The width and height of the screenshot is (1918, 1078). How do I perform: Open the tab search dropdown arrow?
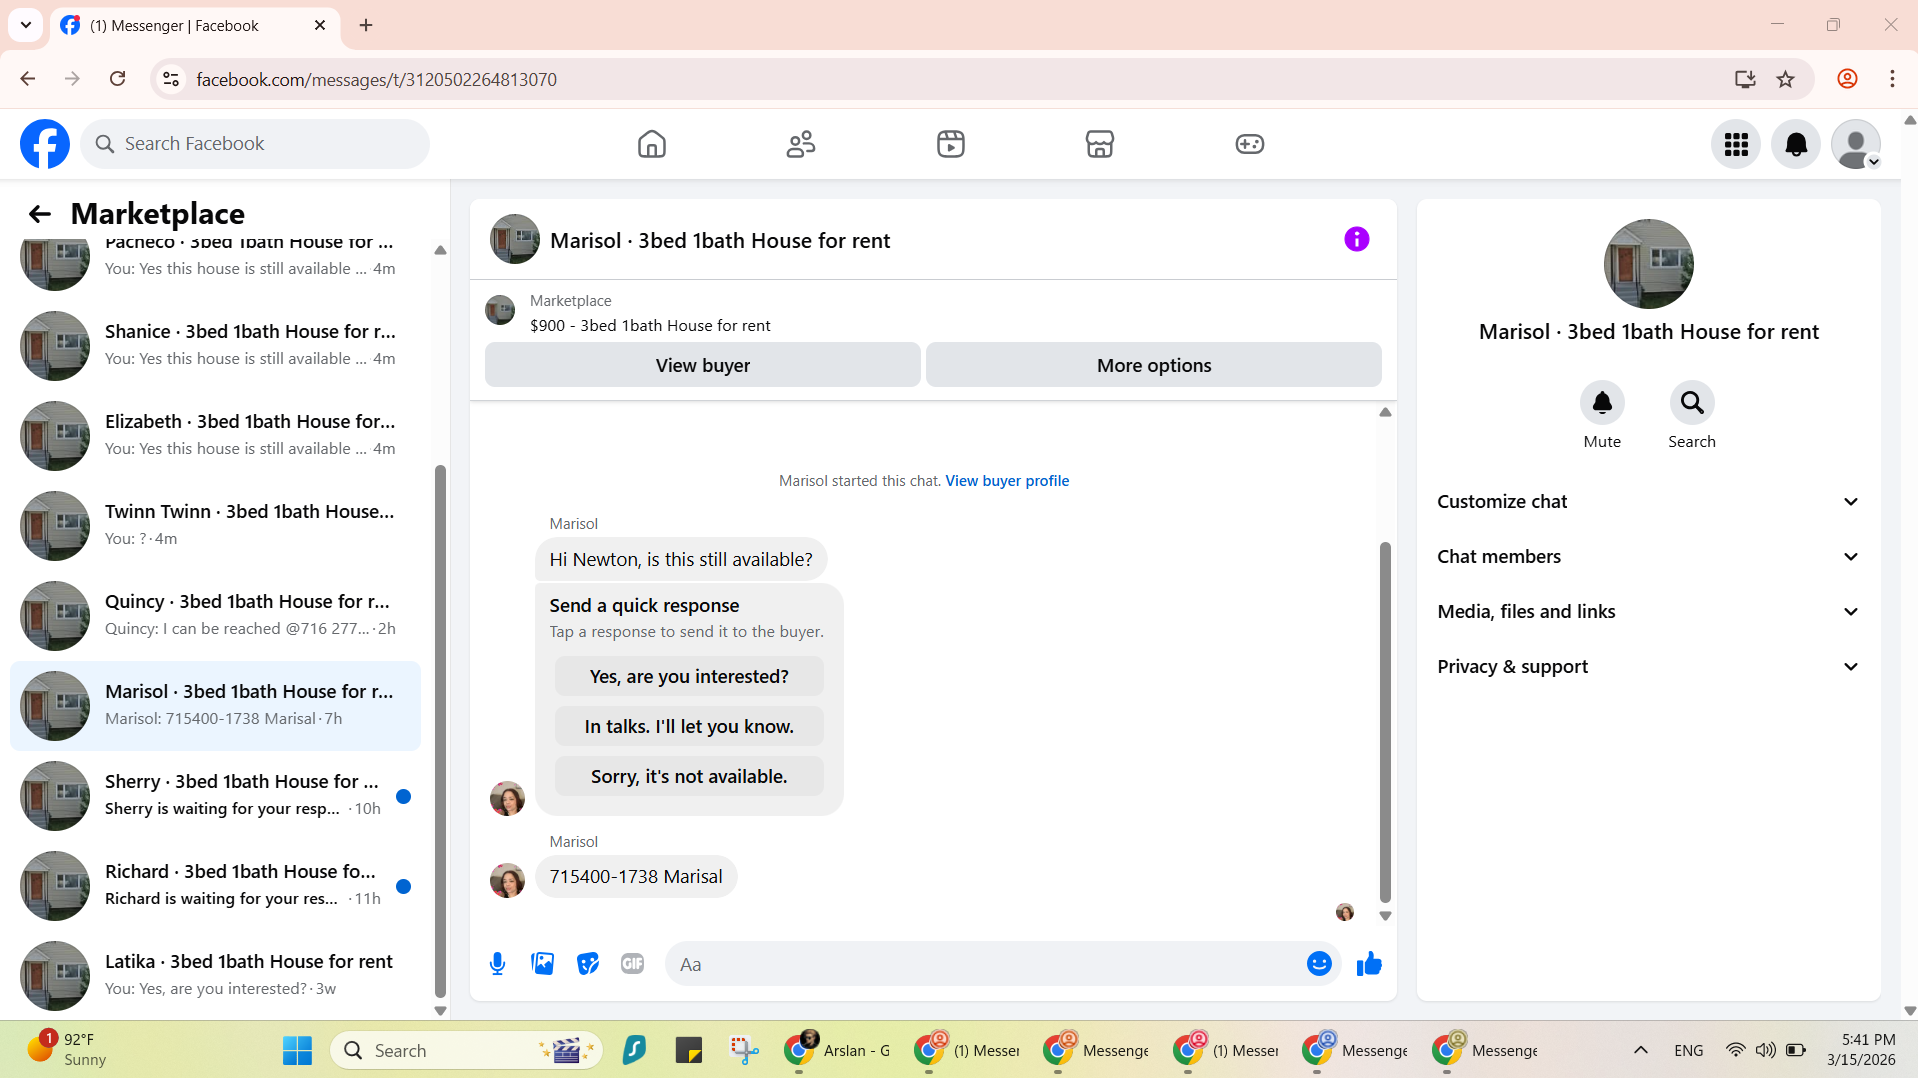(26, 25)
